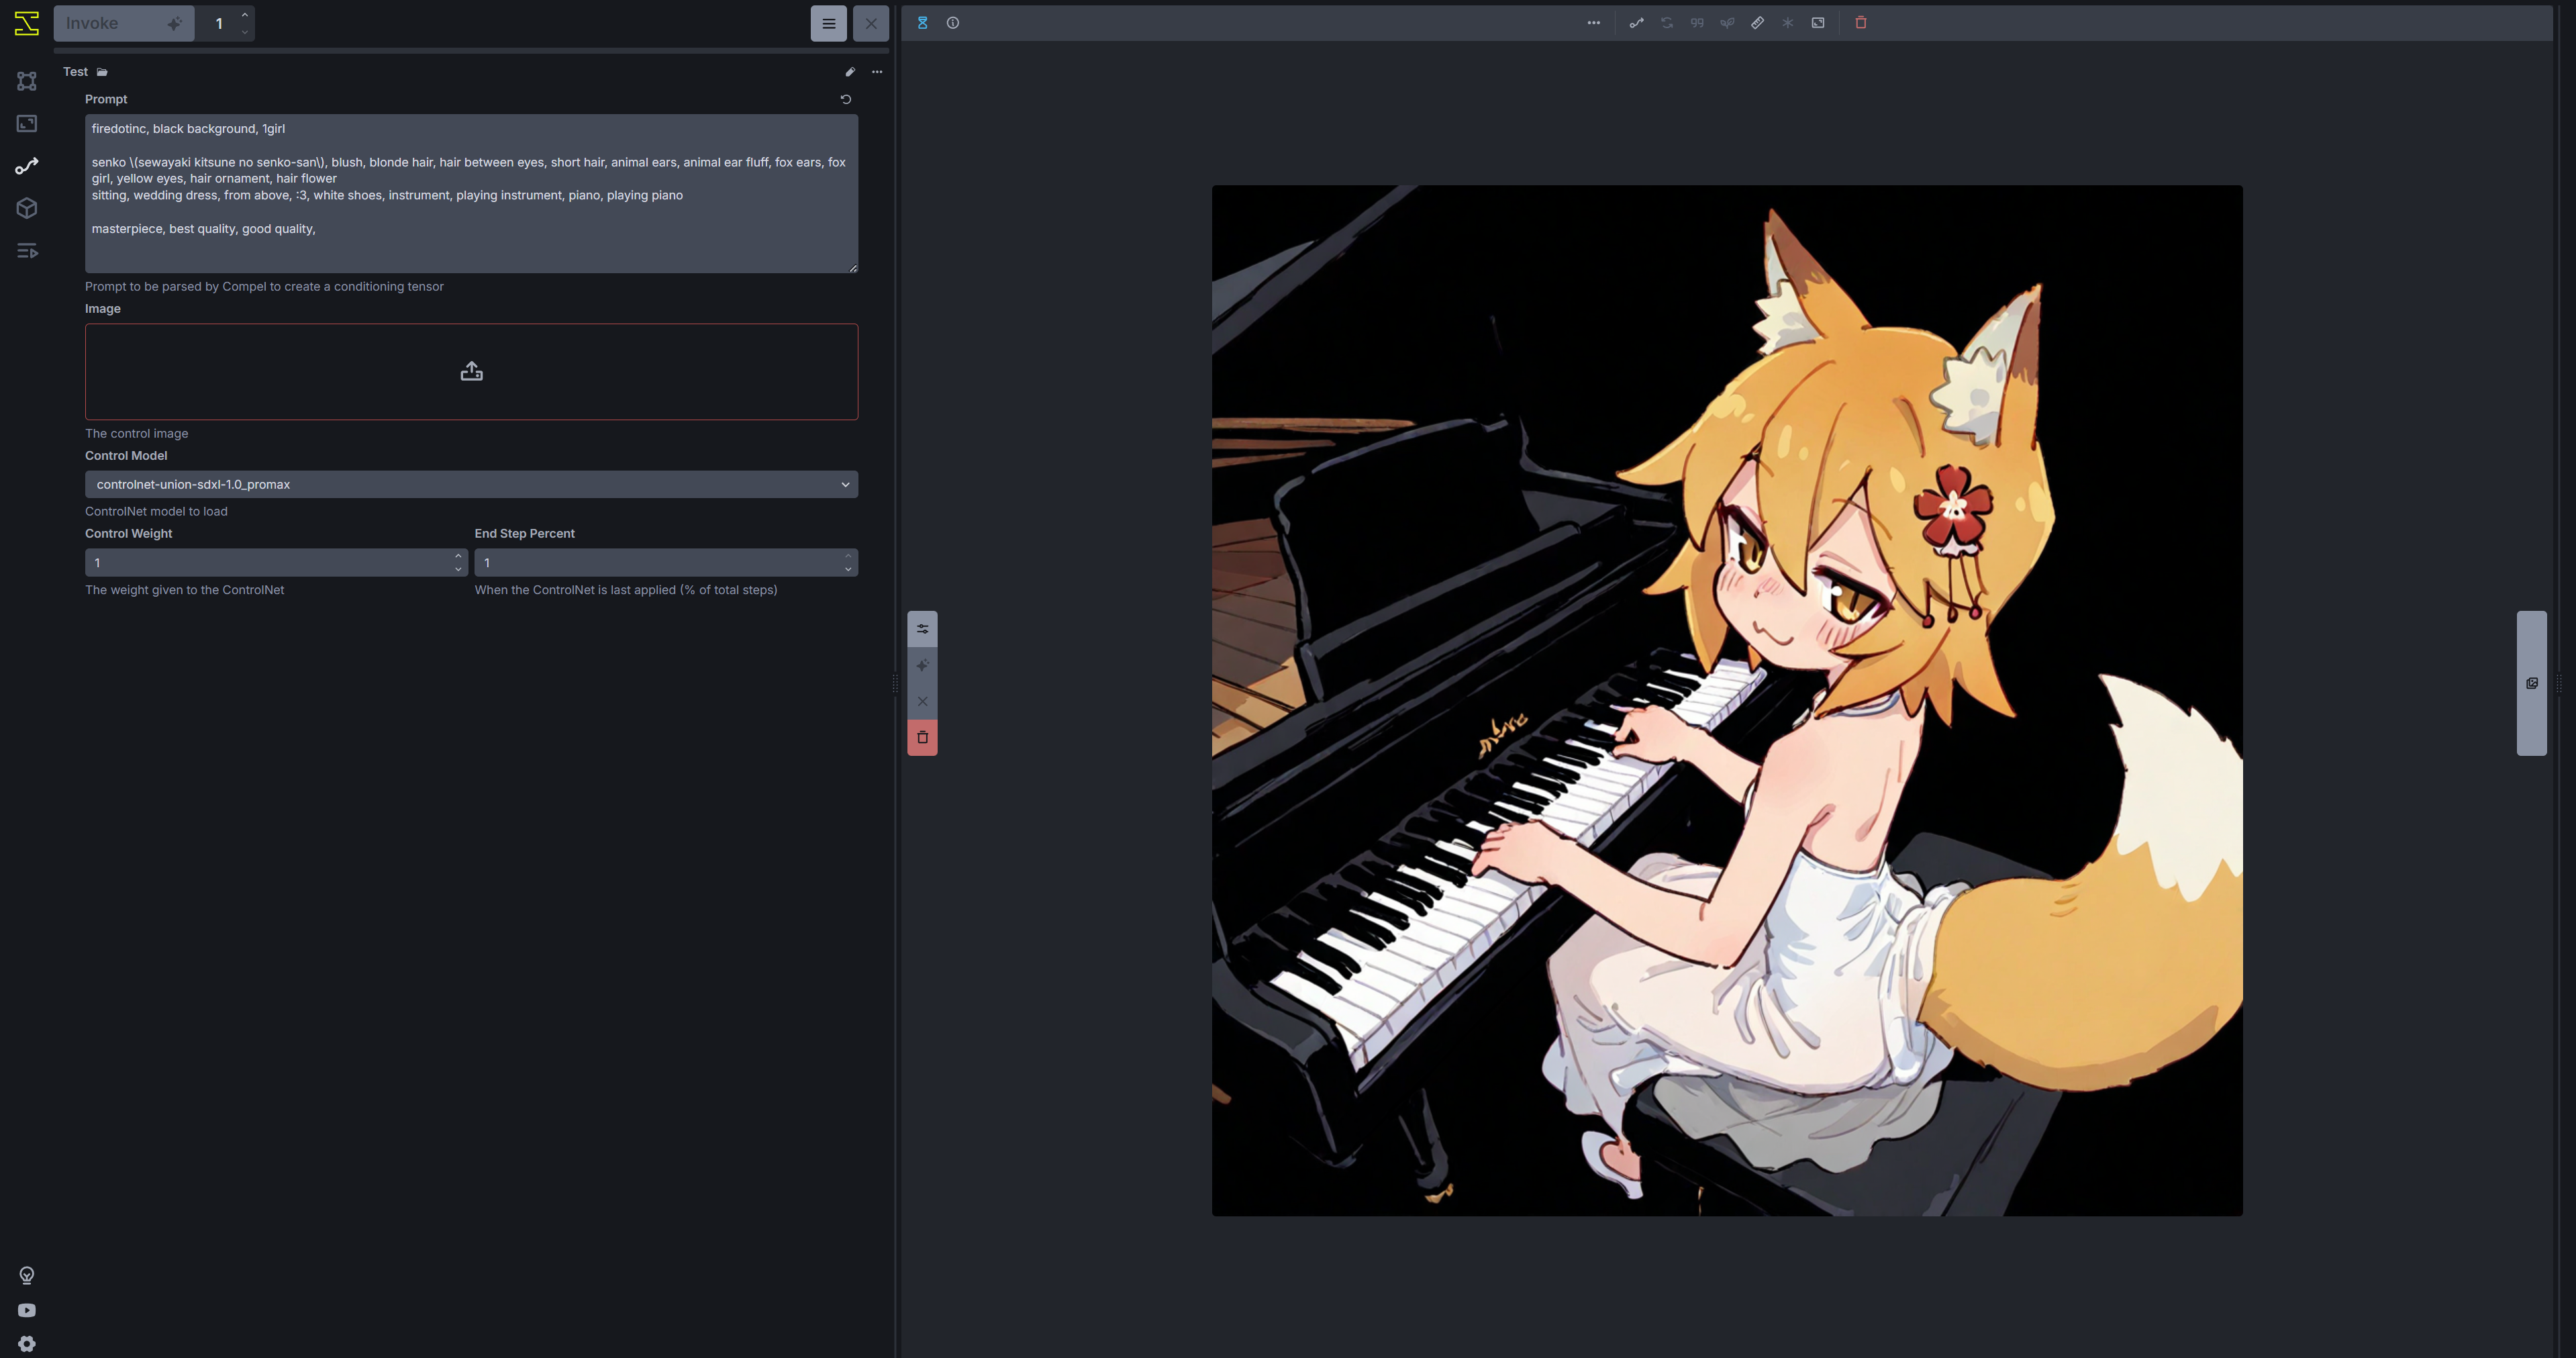The image size is (2576, 1358).
Task: Click the 'Control Model' label
Action: 126,456
